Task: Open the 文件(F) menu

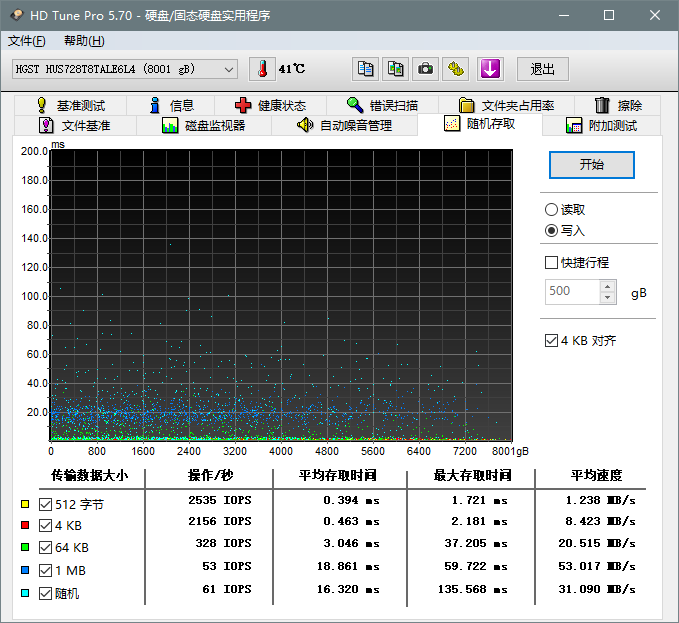Action: point(27,41)
